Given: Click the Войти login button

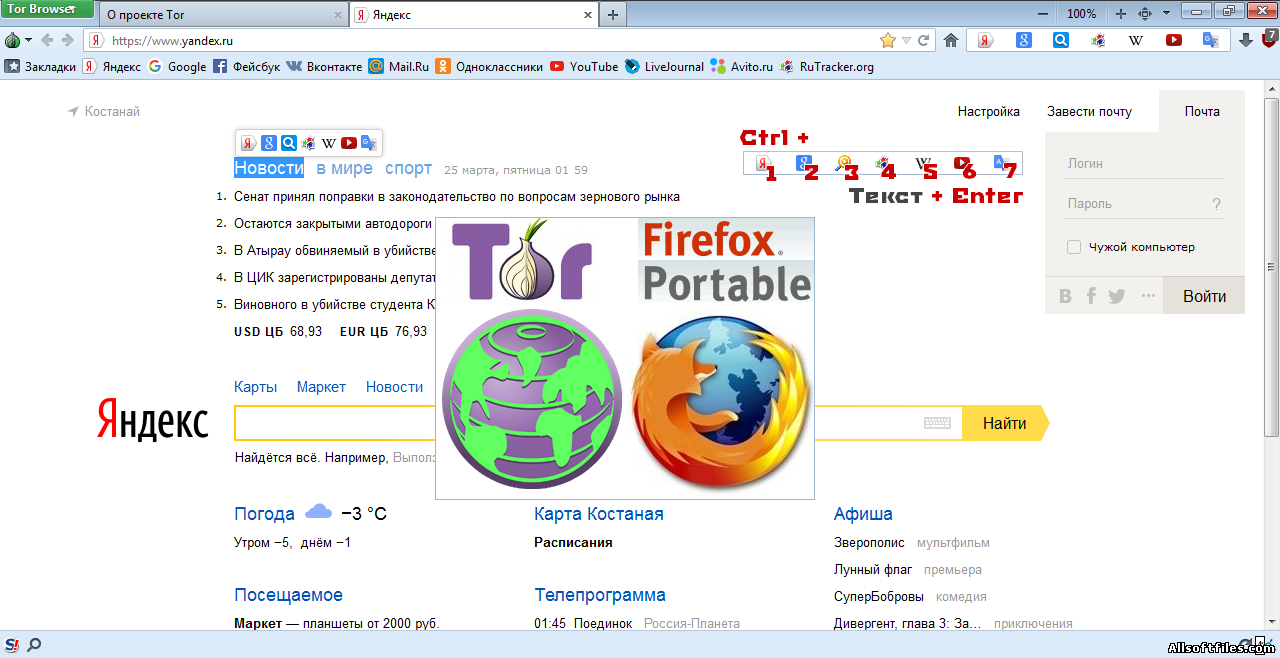Looking at the screenshot, I should [1204, 296].
